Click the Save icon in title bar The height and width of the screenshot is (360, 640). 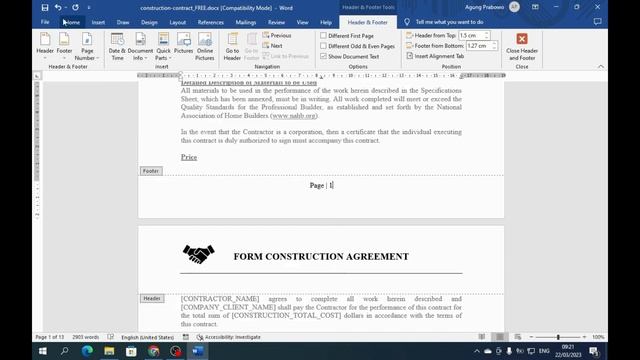pyautogui.click(x=45, y=7)
